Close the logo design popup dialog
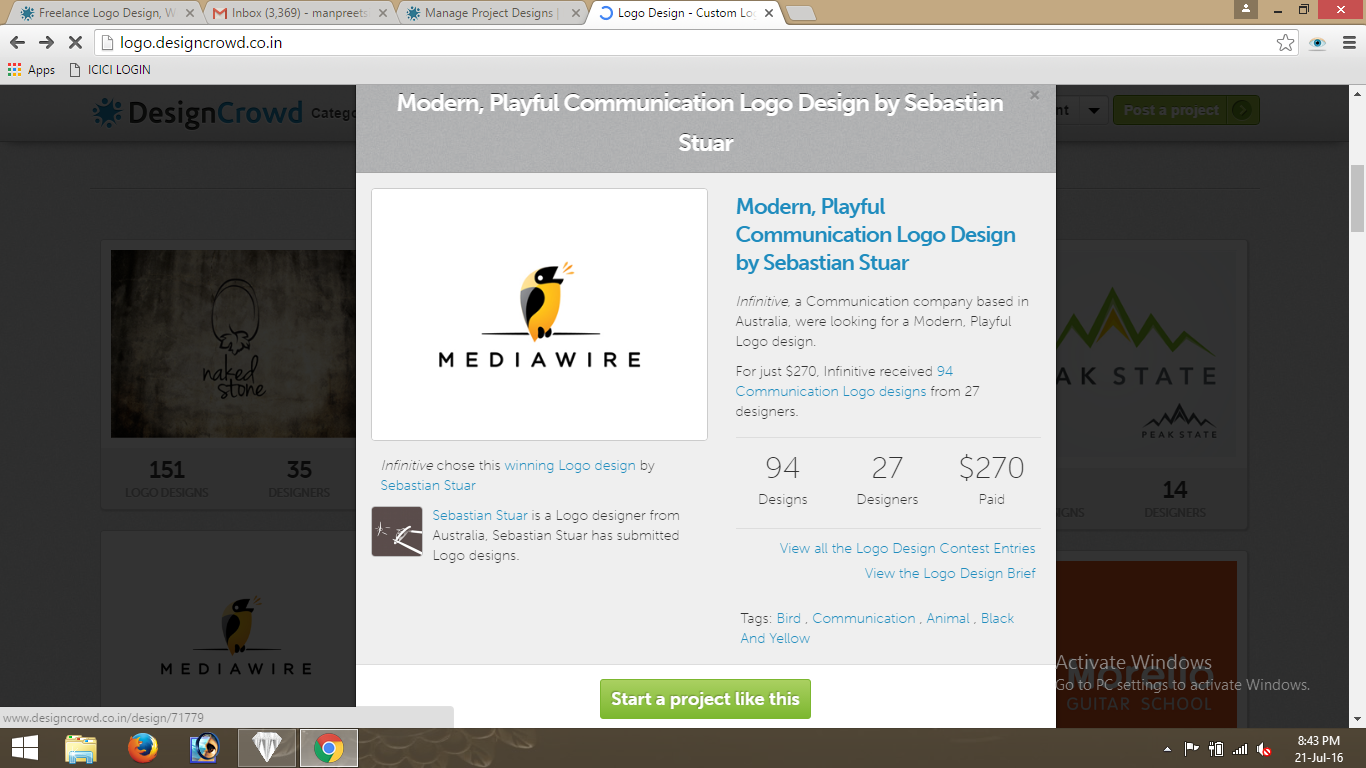The width and height of the screenshot is (1366, 768). tap(1034, 95)
